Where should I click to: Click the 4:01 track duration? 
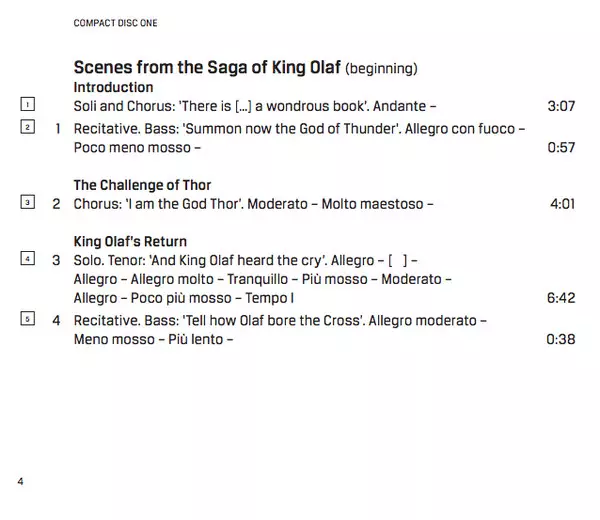tap(562, 204)
